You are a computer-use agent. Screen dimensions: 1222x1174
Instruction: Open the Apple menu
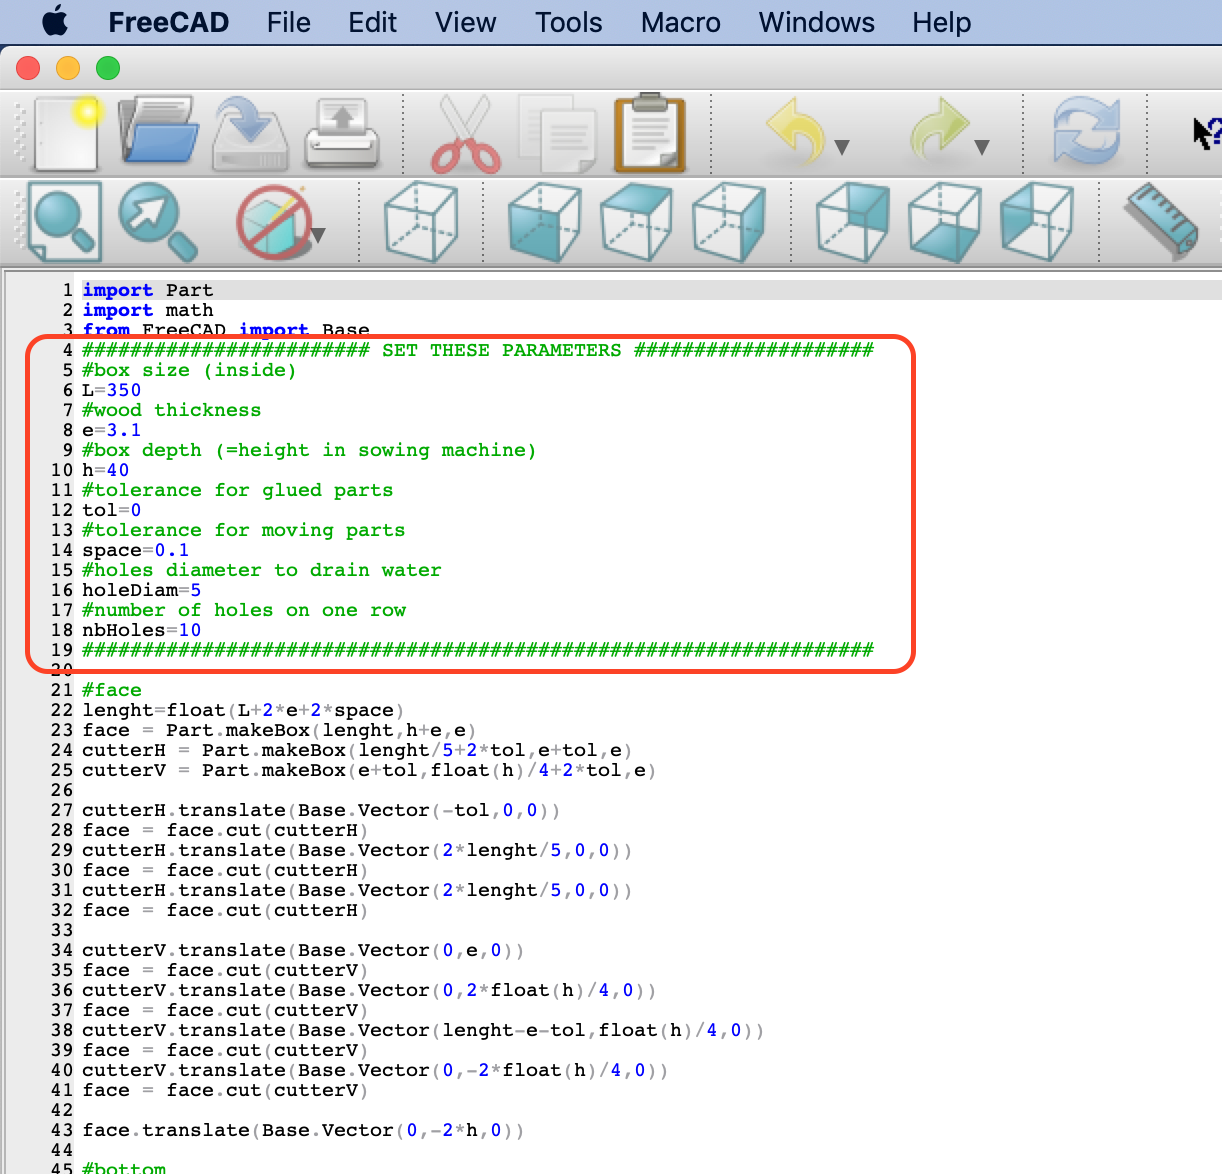point(55,22)
